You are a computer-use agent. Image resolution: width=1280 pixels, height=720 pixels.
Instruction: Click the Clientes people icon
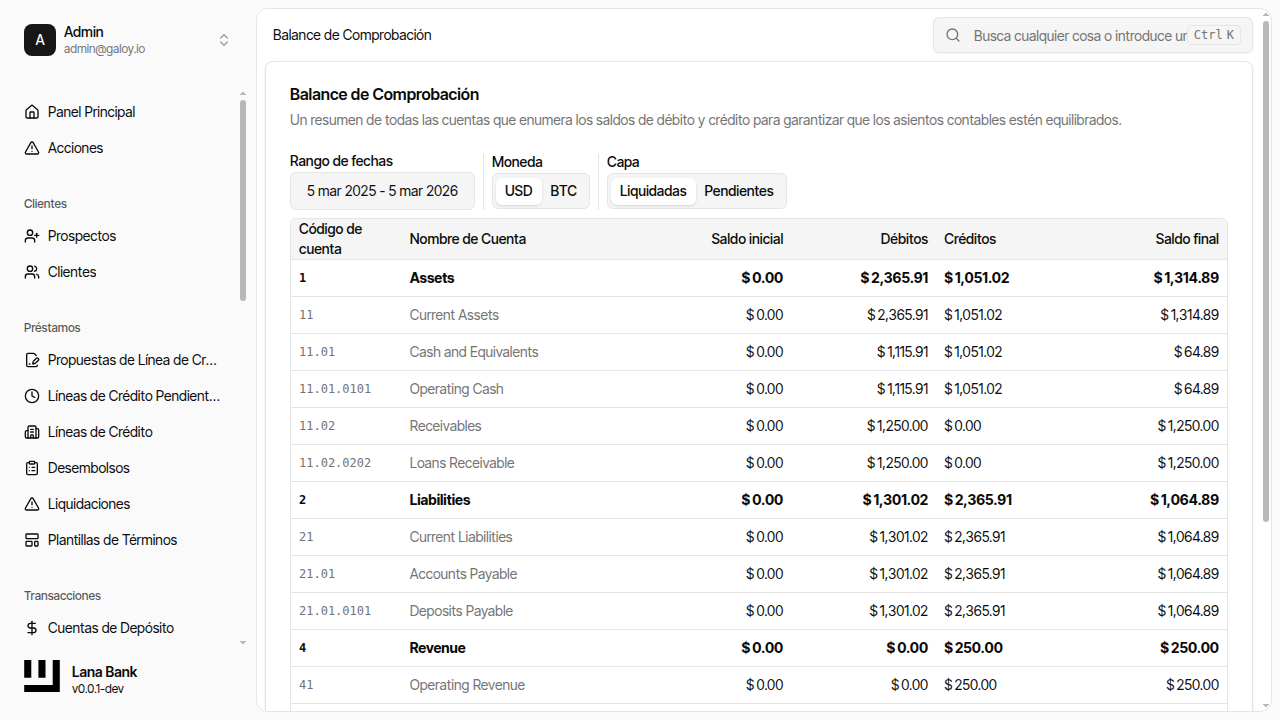coord(32,272)
